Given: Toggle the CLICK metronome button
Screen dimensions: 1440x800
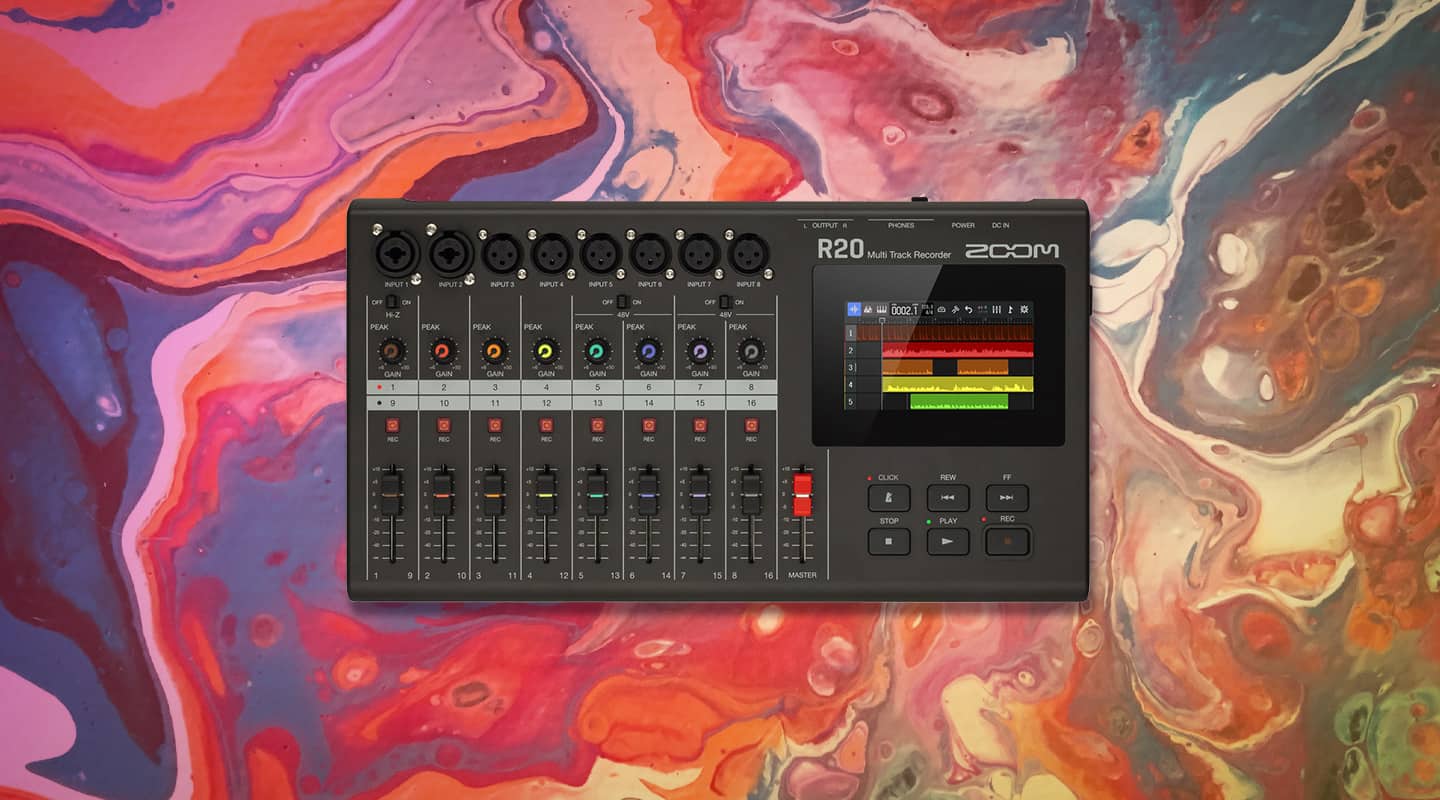Looking at the screenshot, I should click(x=888, y=498).
